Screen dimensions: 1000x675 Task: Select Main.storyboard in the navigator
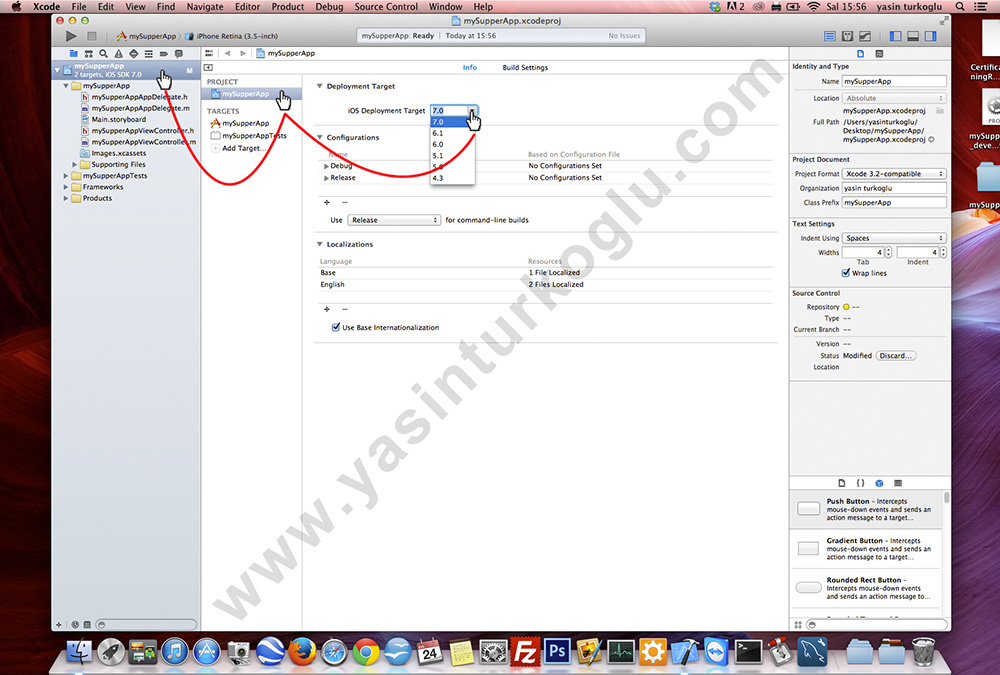tap(119, 119)
